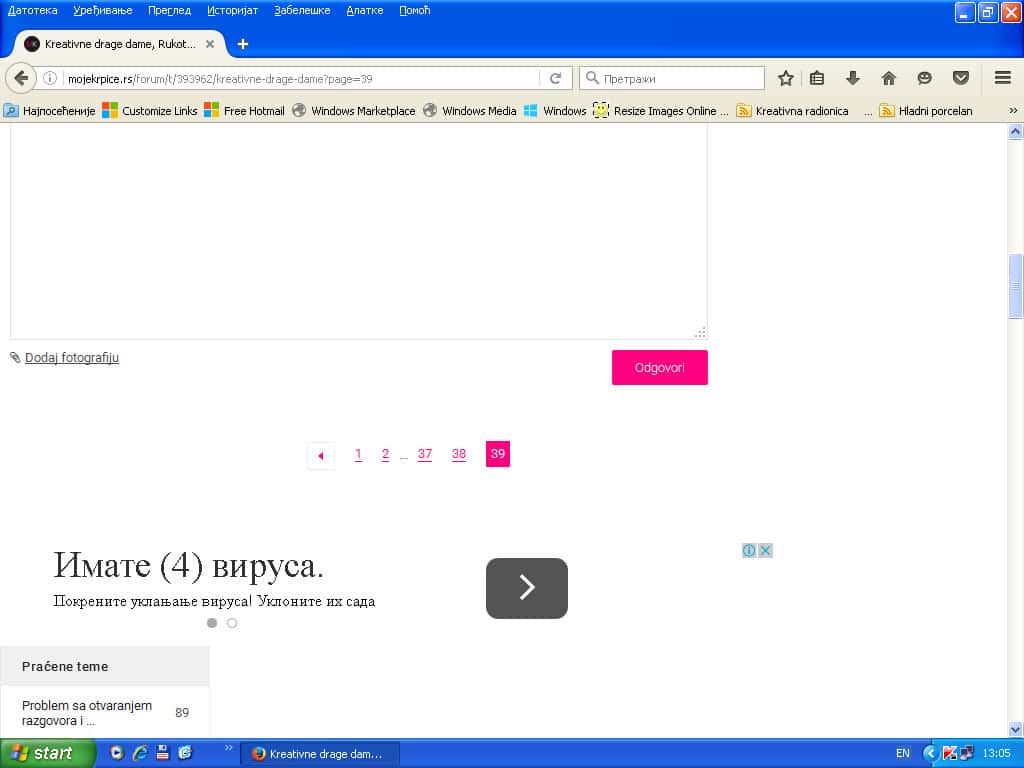Viewport: 1024px width, 768px height.
Task: Go to forum page 37
Action: pyautogui.click(x=424, y=454)
